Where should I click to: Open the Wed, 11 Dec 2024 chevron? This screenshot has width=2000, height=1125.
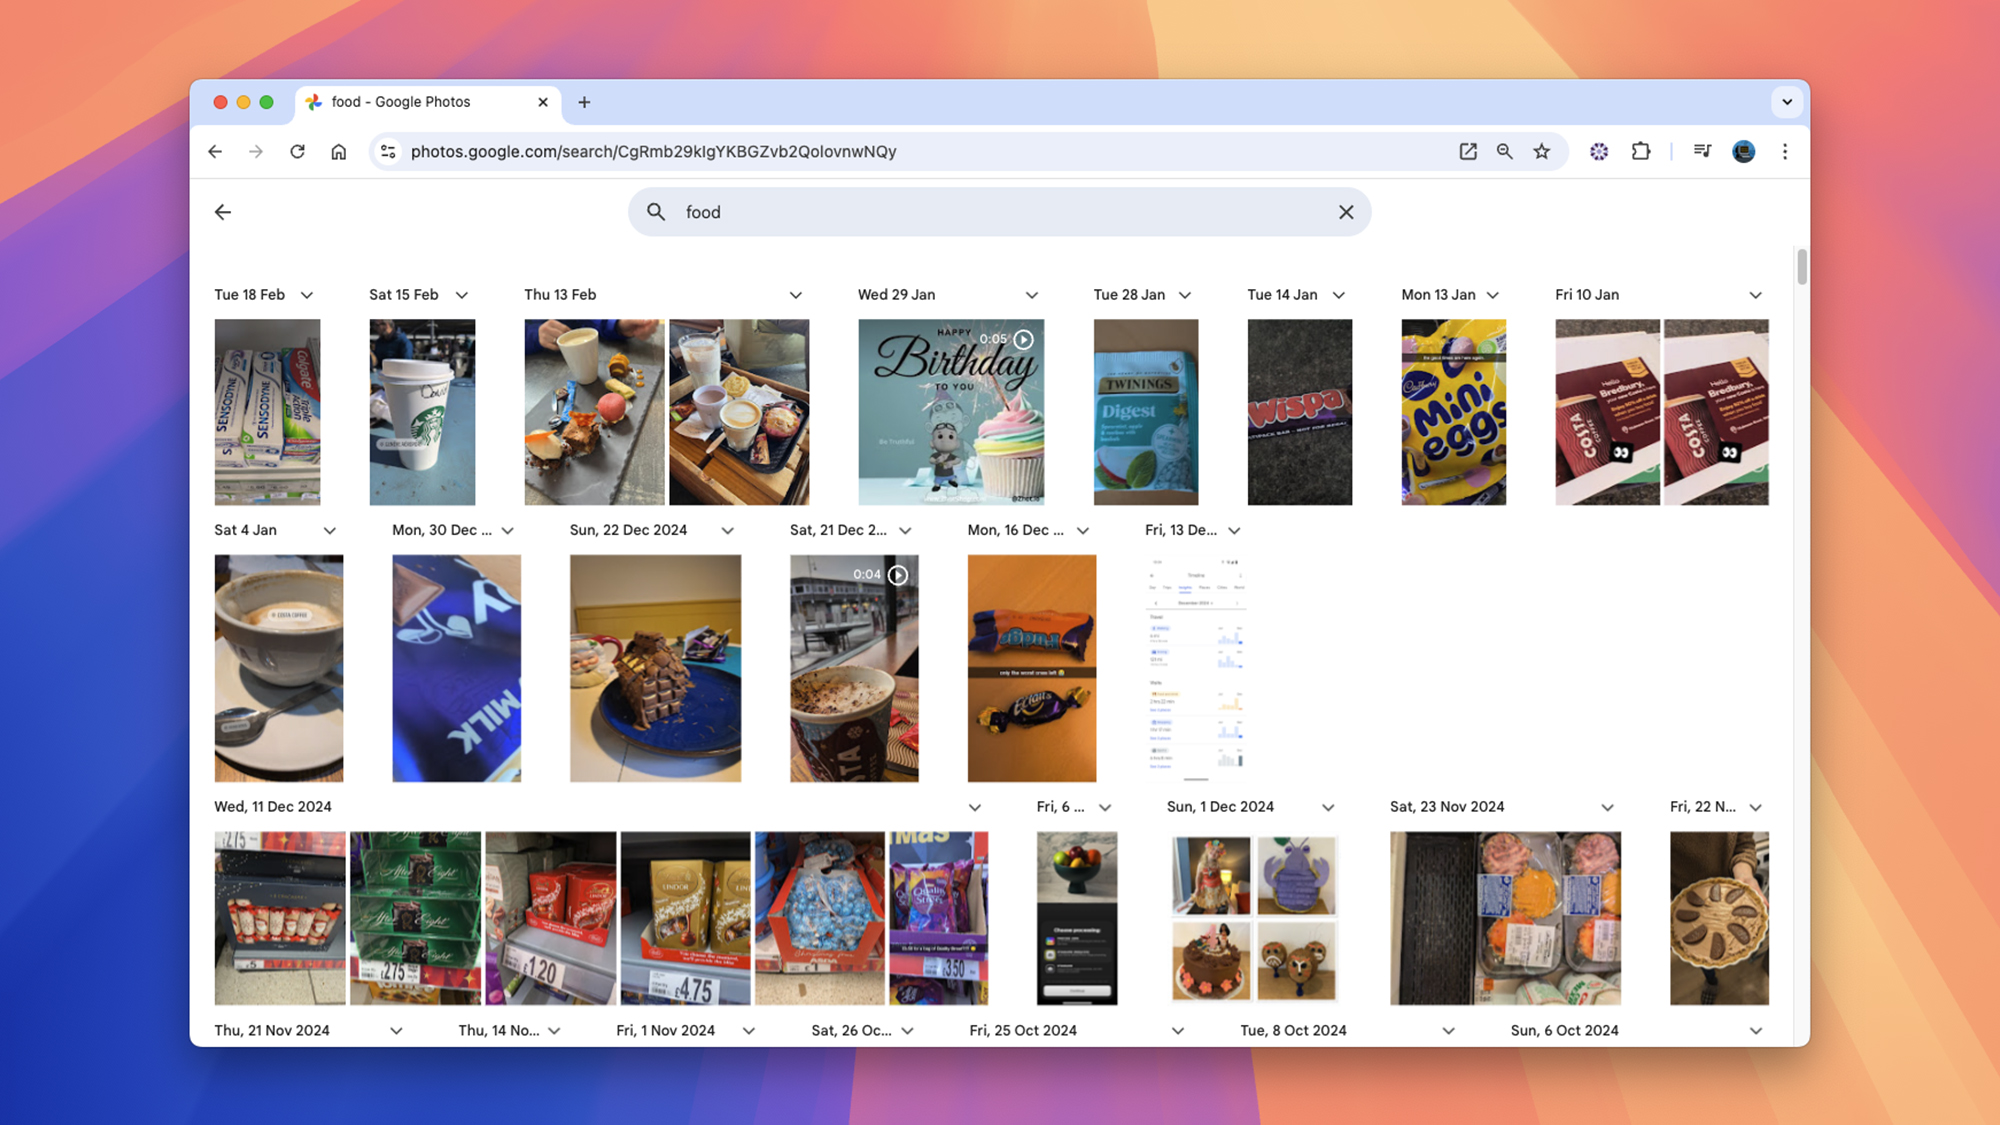coord(975,808)
